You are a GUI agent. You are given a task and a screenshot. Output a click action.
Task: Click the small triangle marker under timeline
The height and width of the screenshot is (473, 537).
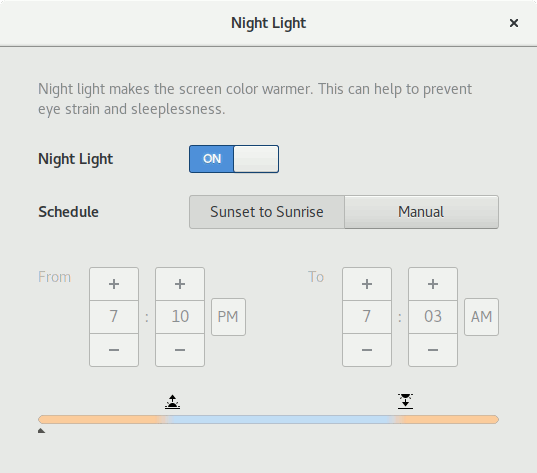pos(41,431)
